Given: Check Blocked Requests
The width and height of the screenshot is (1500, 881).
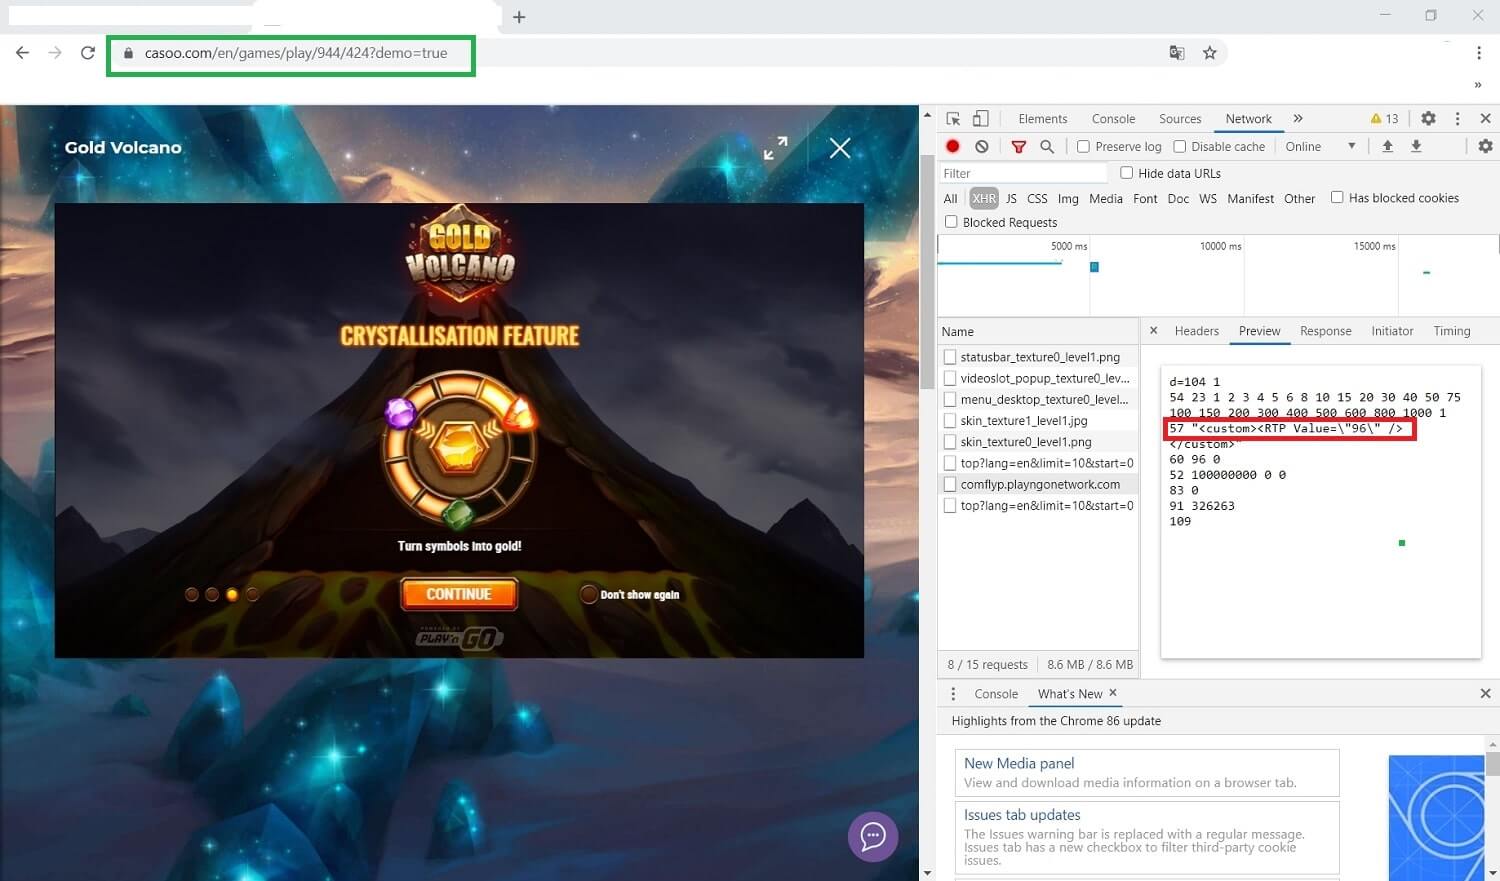Looking at the screenshot, I should pyautogui.click(x=951, y=221).
